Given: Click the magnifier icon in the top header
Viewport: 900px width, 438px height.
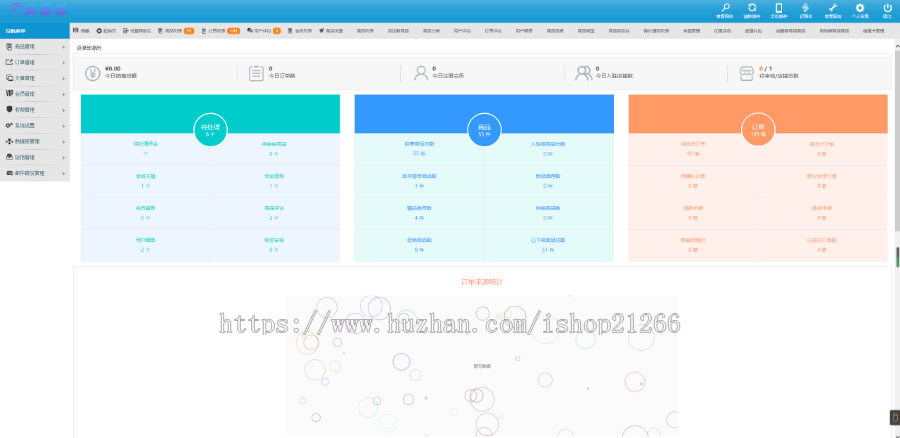Looking at the screenshot, I should 726,7.
